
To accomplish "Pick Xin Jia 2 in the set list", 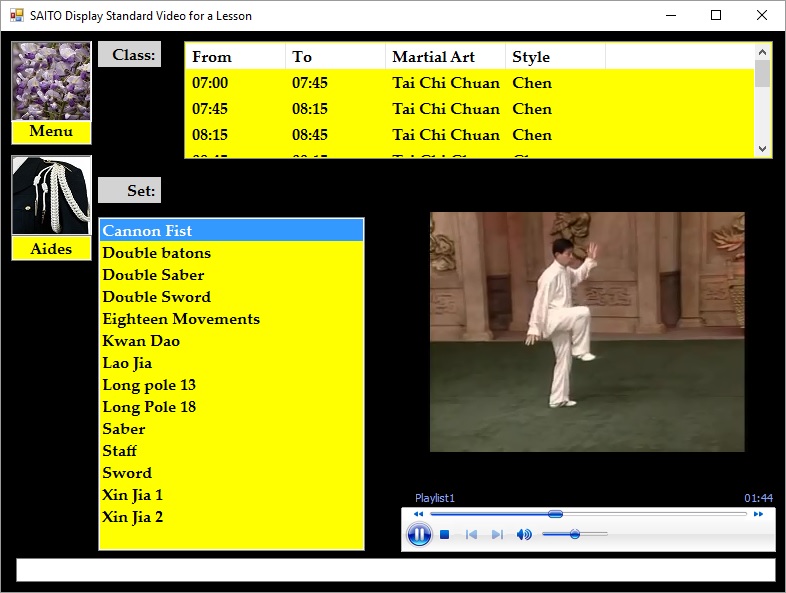I will point(133,517).
